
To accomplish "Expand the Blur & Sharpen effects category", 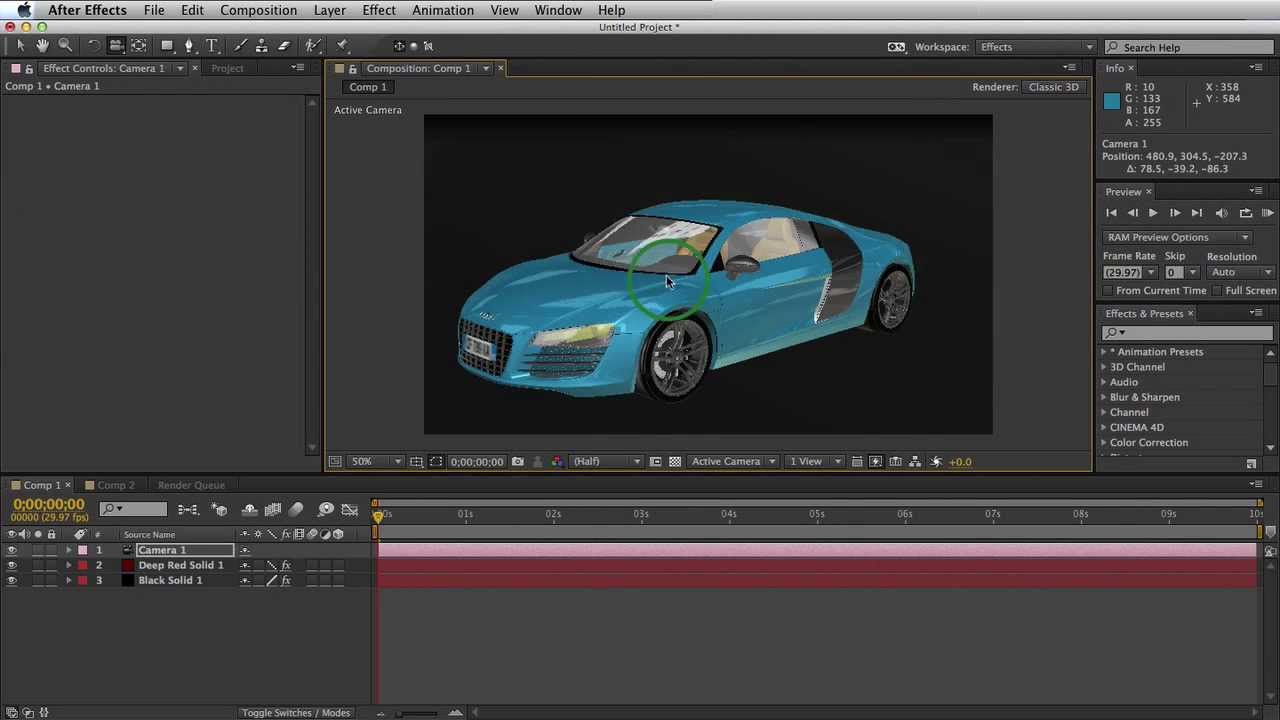I will click(1104, 397).
